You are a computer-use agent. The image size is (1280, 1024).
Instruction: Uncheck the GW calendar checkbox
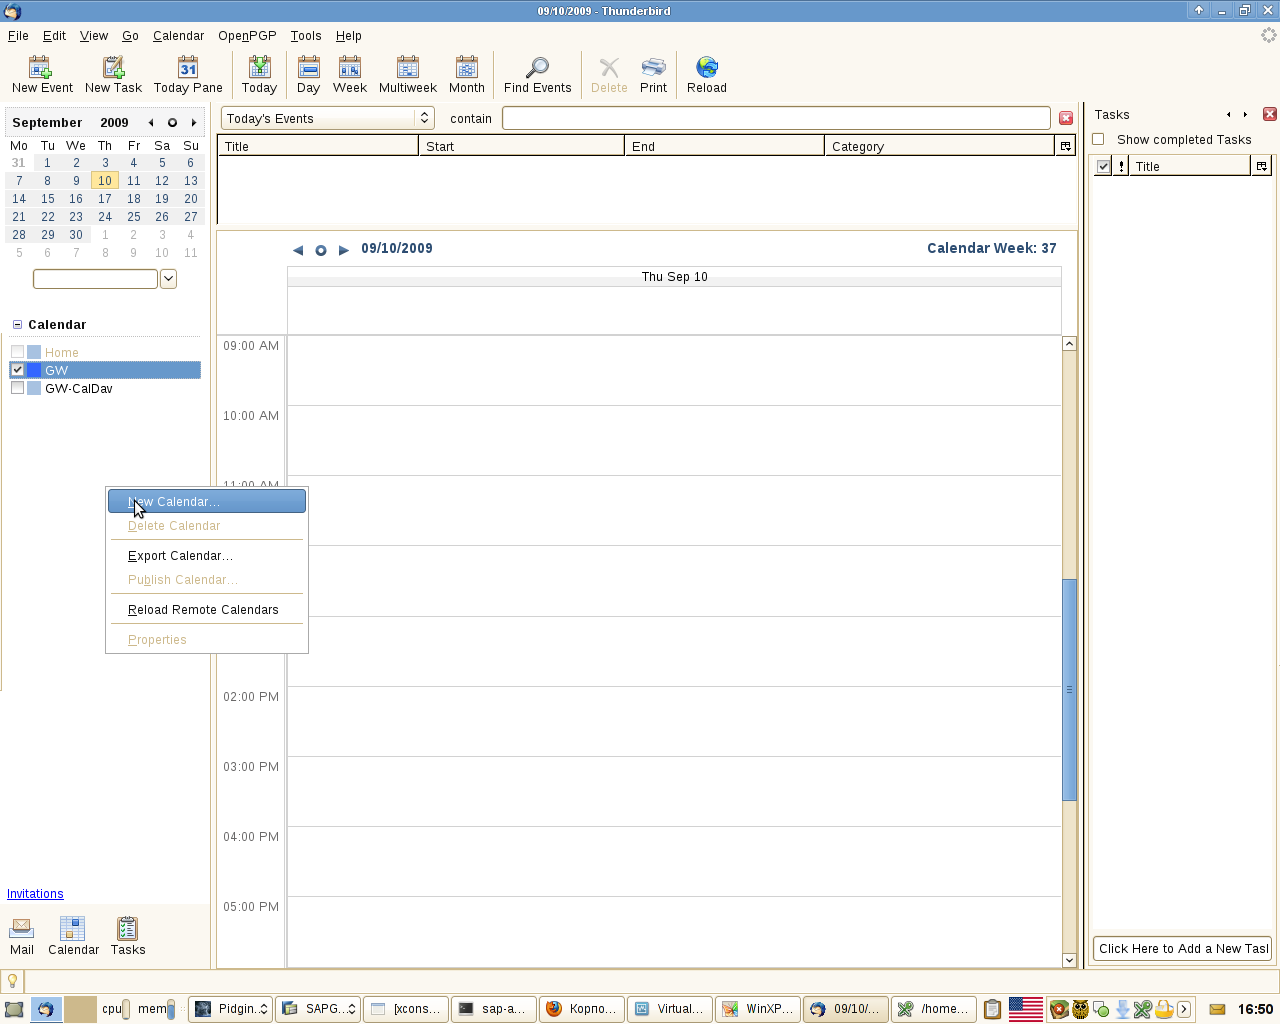(17, 370)
